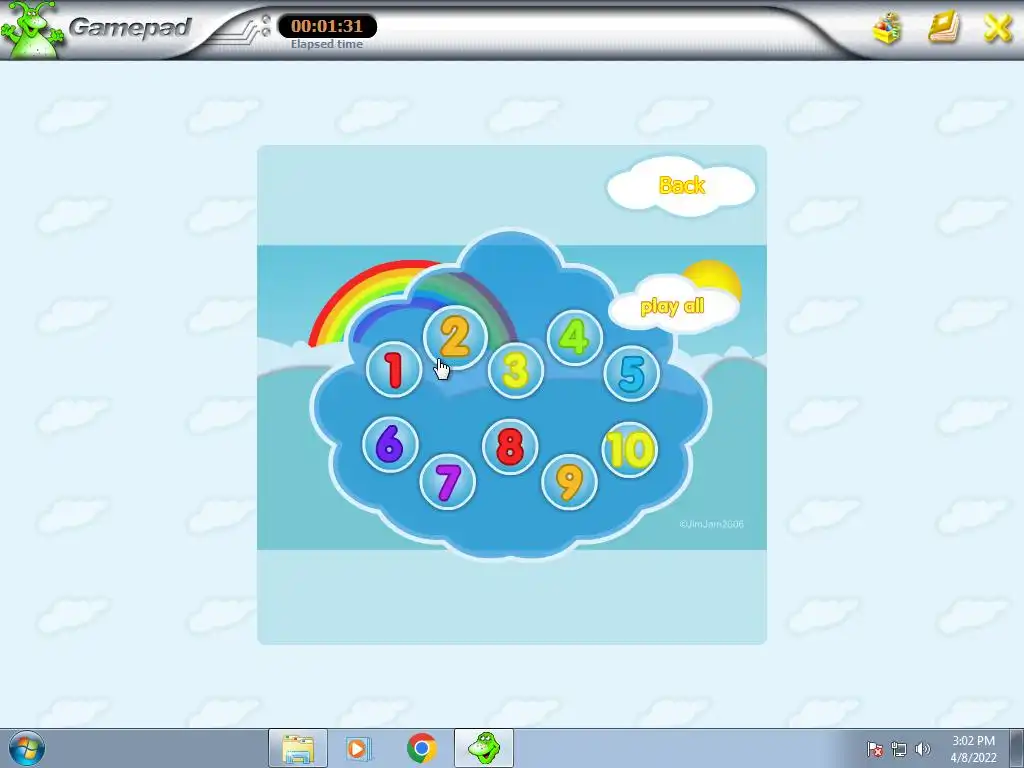This screenshot has width=1024, height=768.
Task: Open the volume speaker icon in tray
Action: click(923, 749)
